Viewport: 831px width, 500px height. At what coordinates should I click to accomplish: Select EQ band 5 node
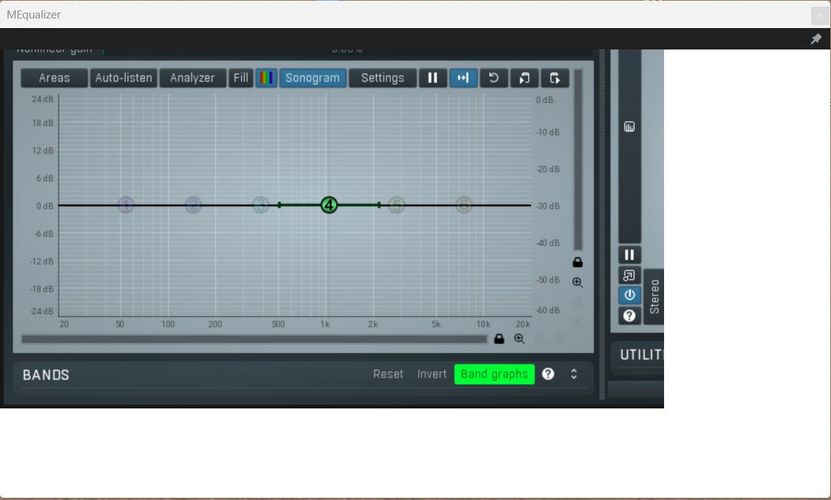[x=396, y=205]
